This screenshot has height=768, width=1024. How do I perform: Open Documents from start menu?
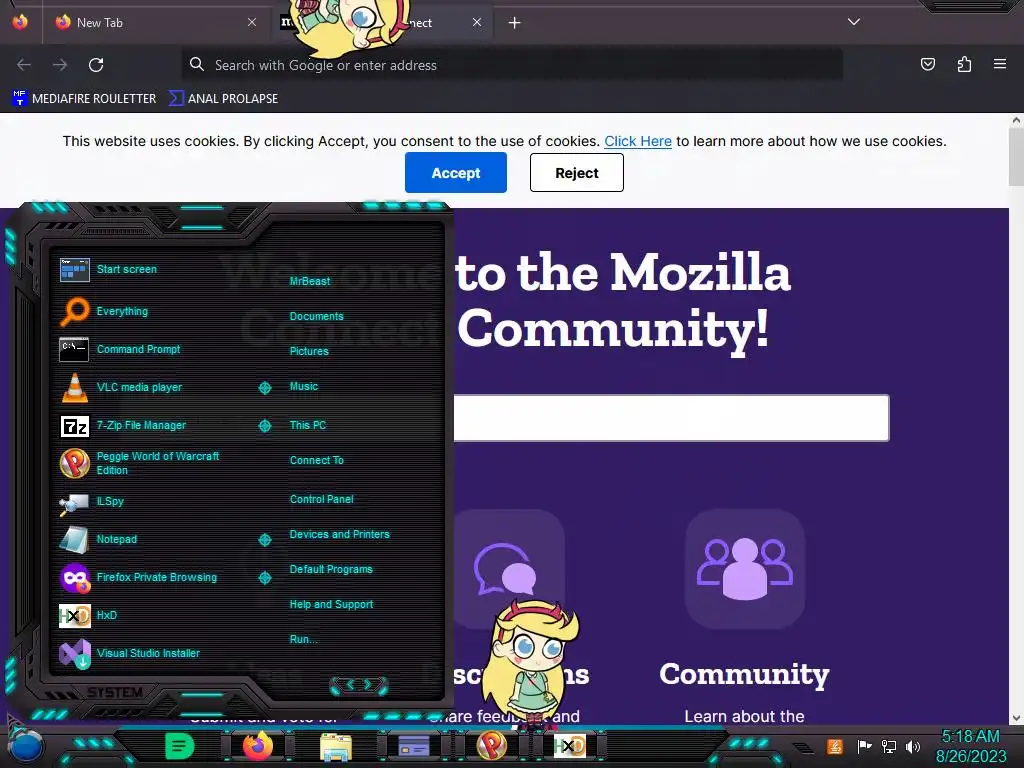pos(316,316)
